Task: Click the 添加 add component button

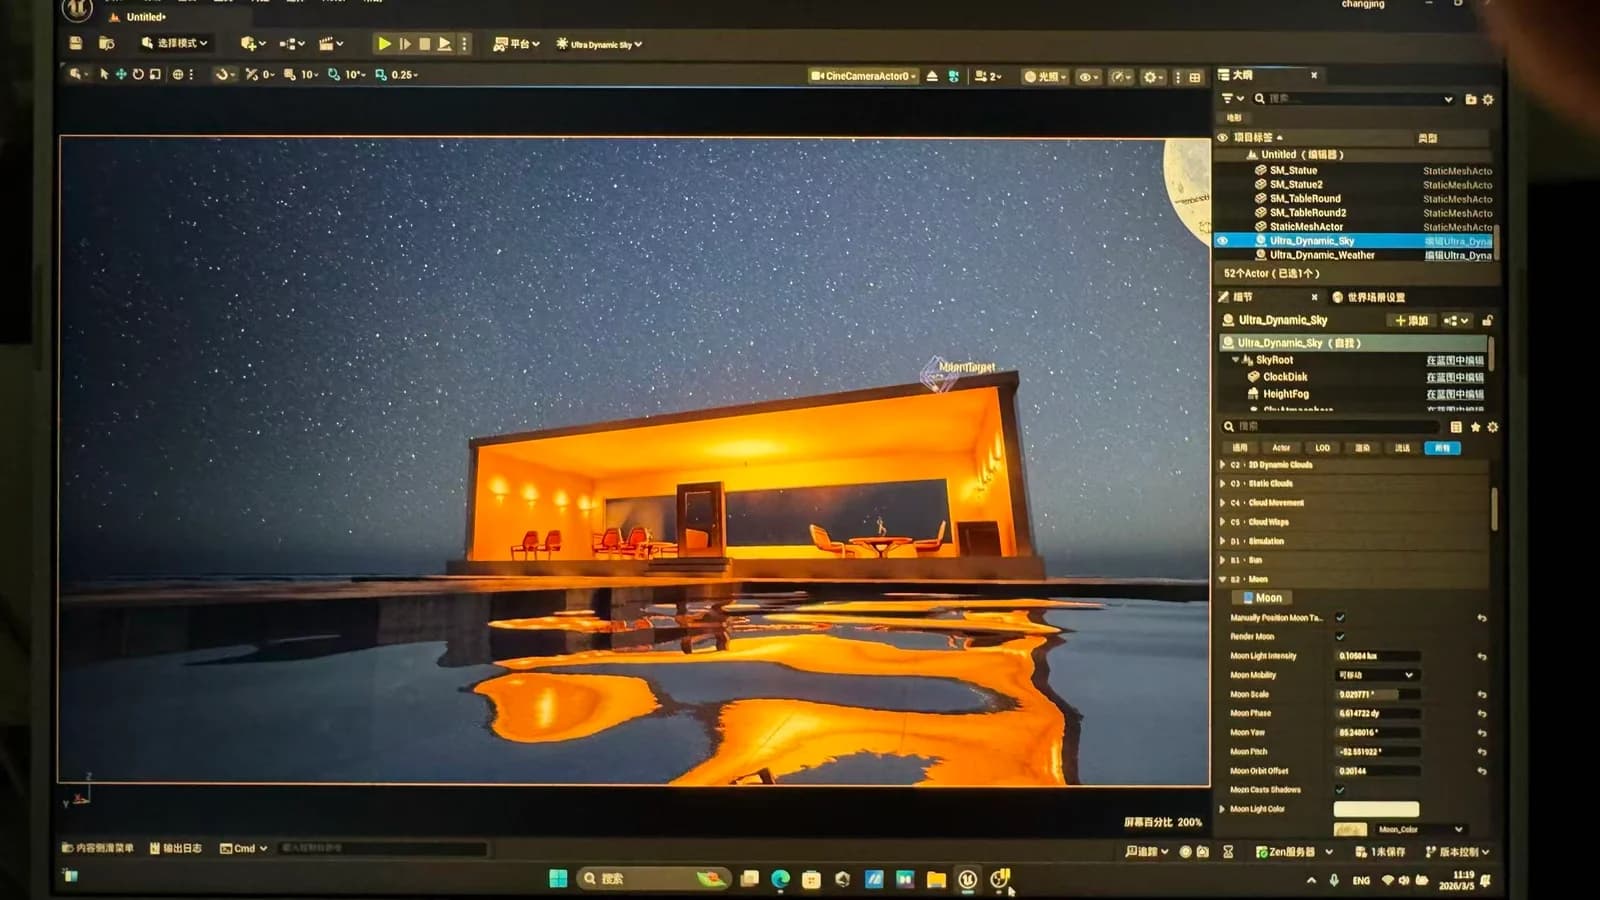Action: pos(1411,321)
